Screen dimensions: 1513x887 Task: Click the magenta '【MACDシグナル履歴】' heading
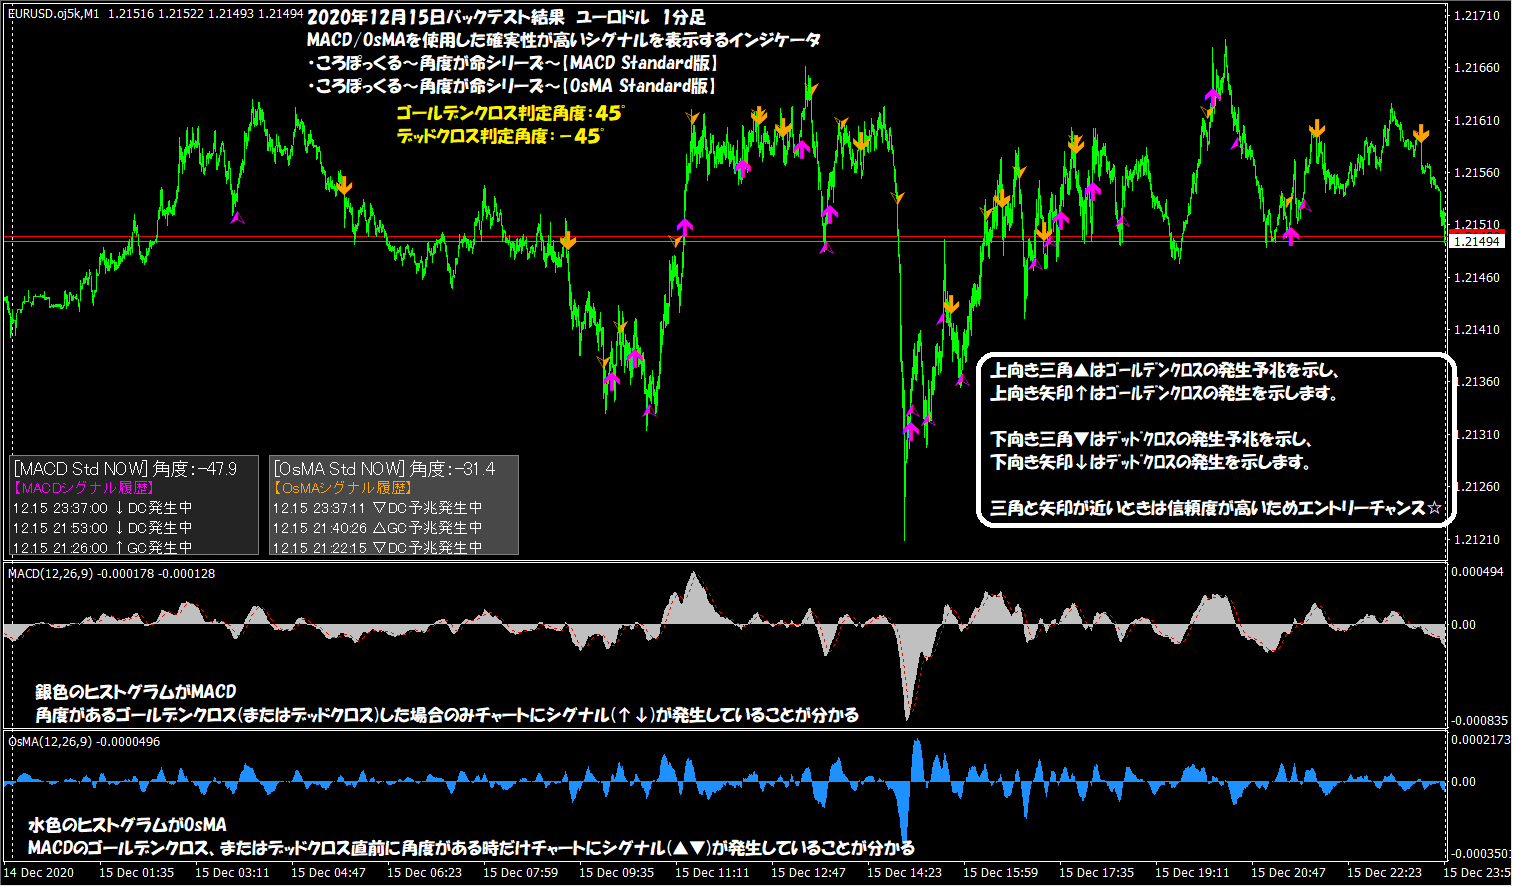pyautogui.click(x=83, y=488)
